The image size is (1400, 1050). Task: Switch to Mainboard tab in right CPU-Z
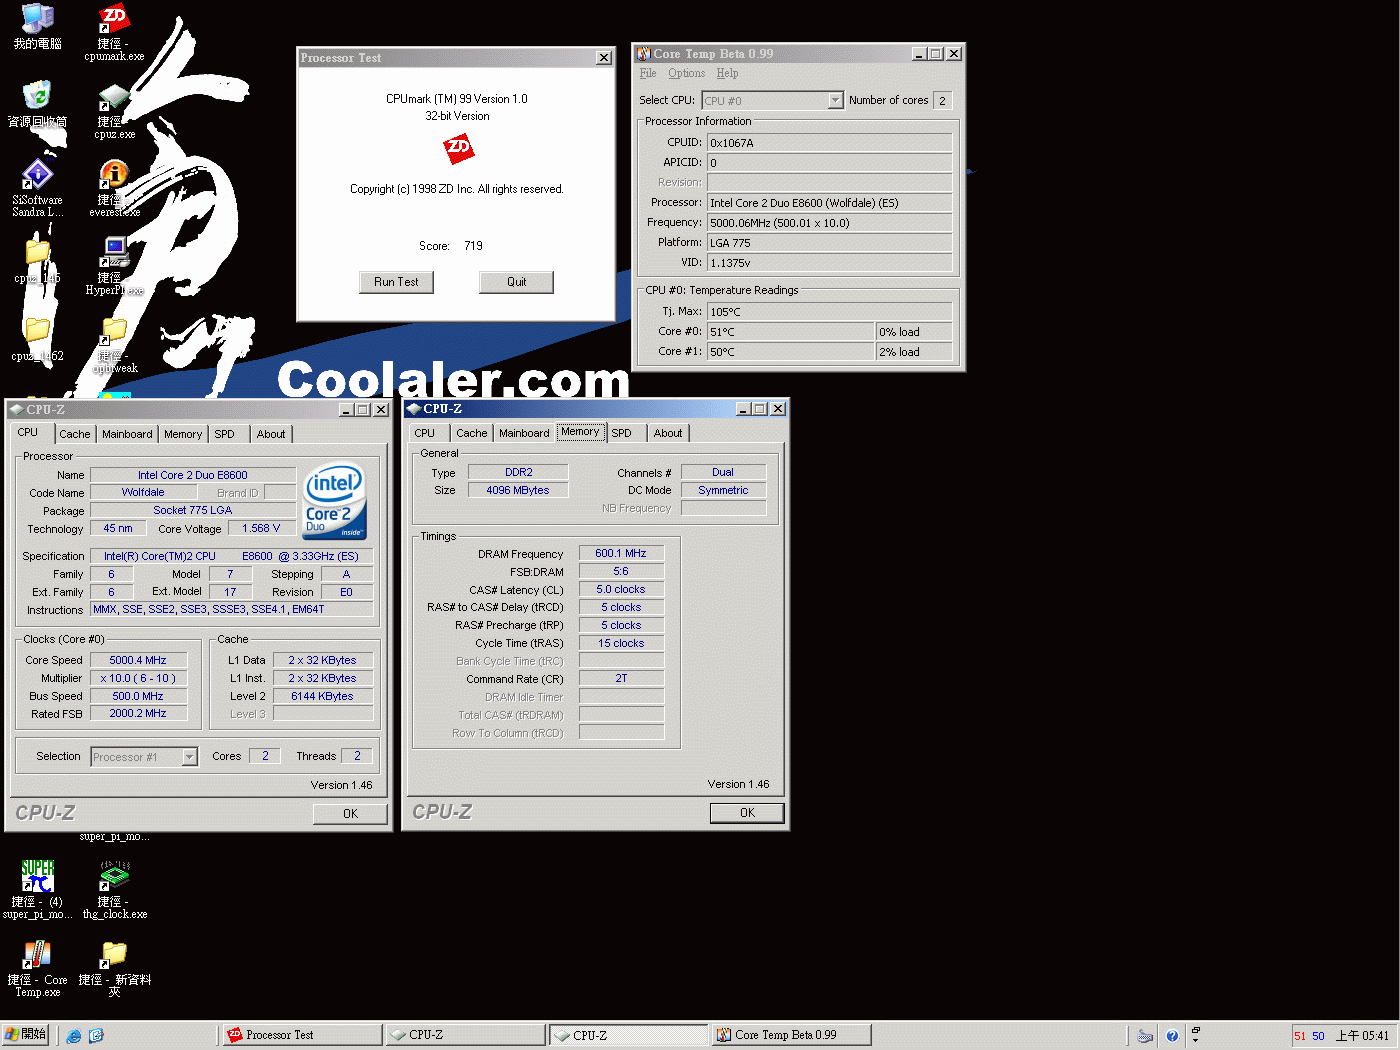click(x=524, y=433)
